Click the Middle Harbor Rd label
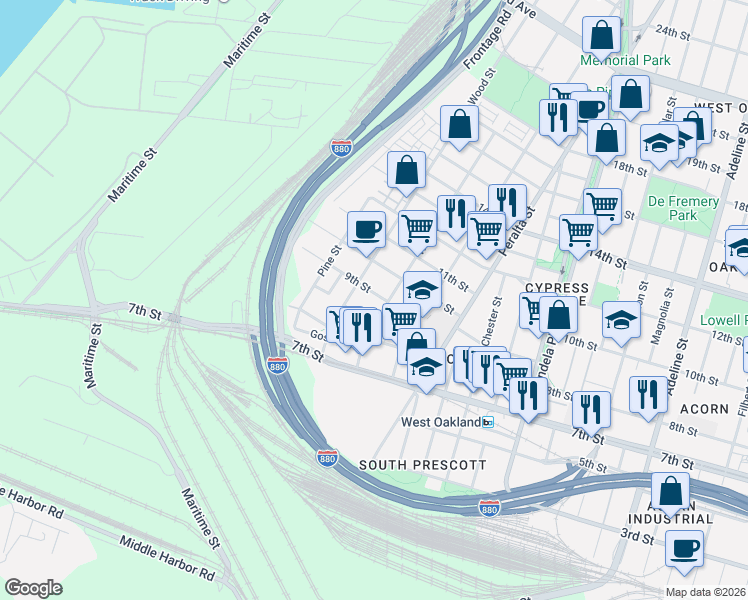 167,558
